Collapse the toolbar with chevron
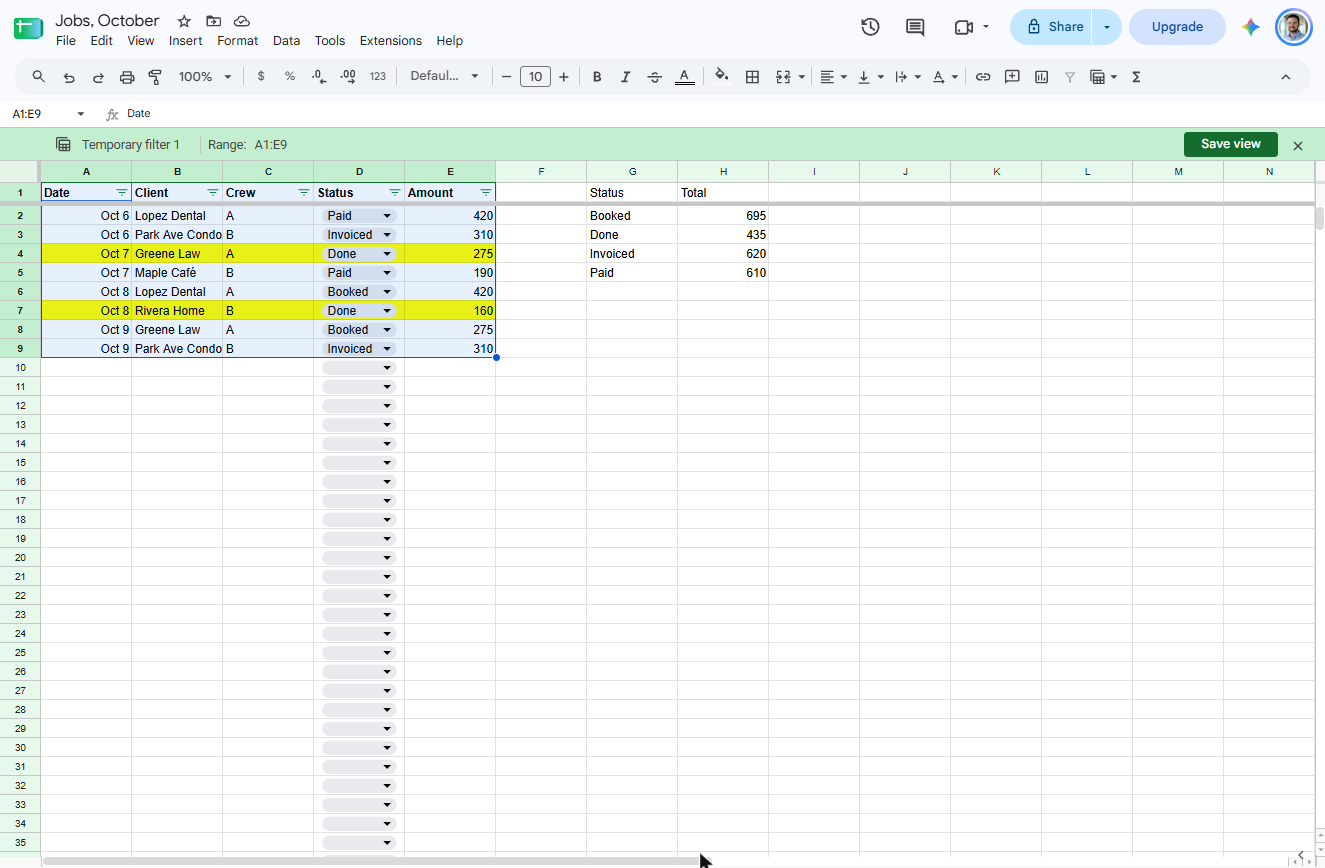This screenshot has height=868, width=1325. pyautogui.click(x=1286, y=77)
